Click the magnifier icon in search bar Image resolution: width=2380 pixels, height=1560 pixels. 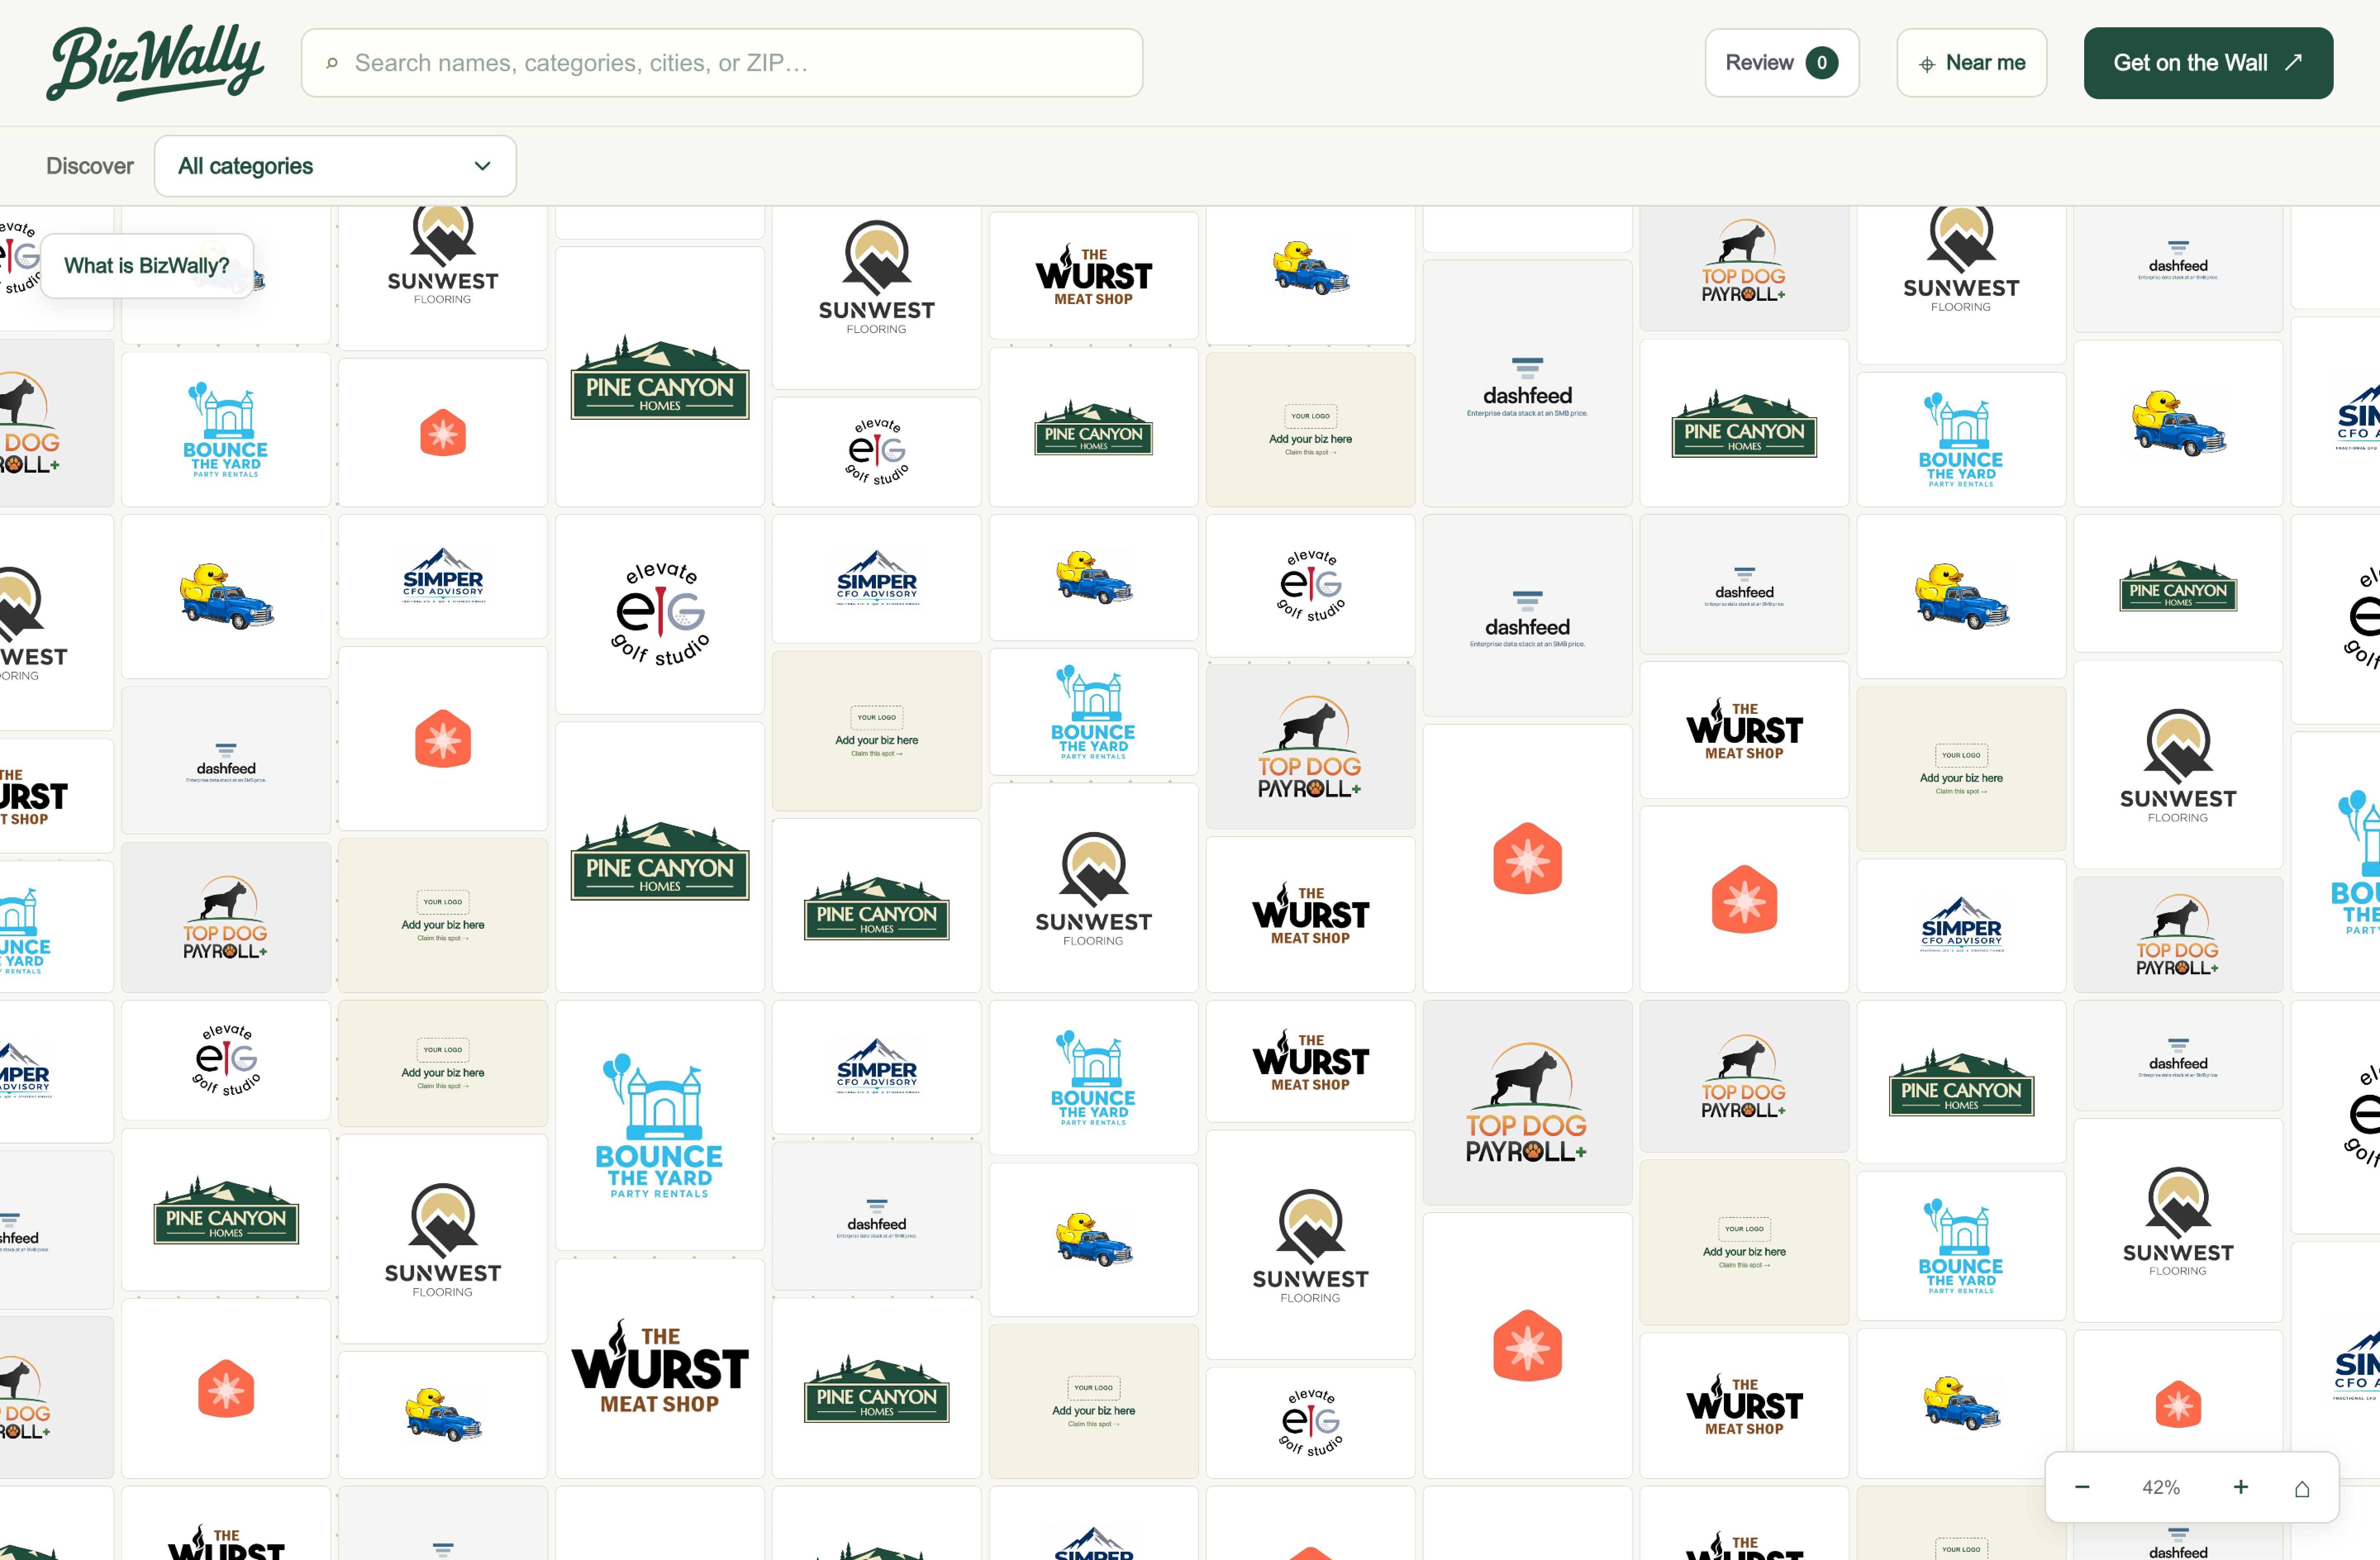coord(332,63)
